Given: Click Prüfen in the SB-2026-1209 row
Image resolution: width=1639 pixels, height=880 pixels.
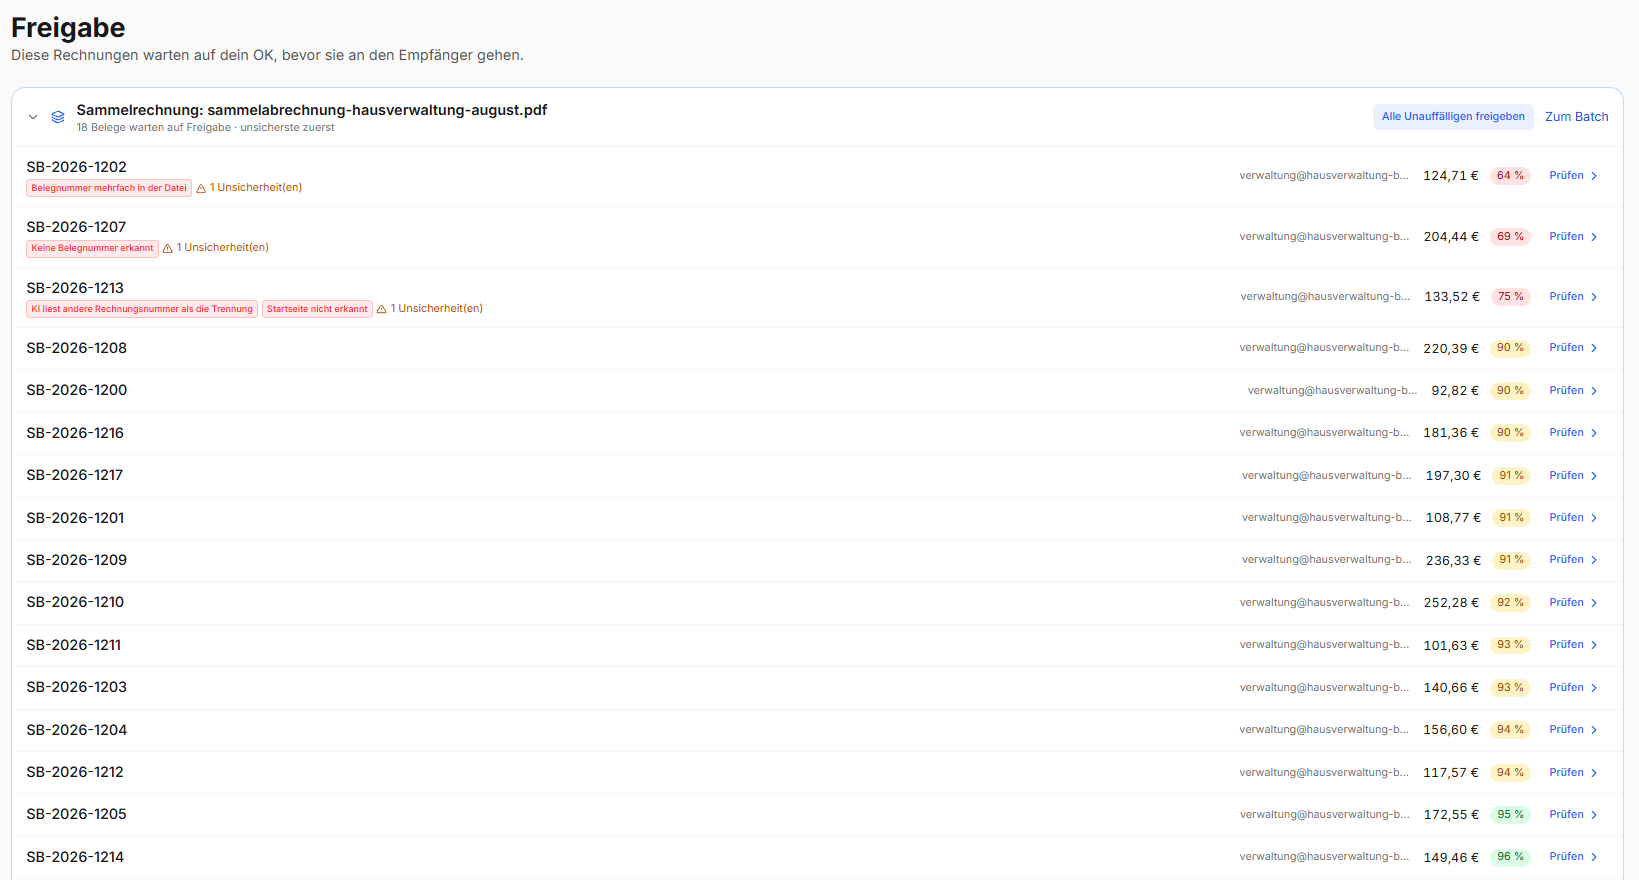Looking at the screenshot, I should pos(1574,560).
